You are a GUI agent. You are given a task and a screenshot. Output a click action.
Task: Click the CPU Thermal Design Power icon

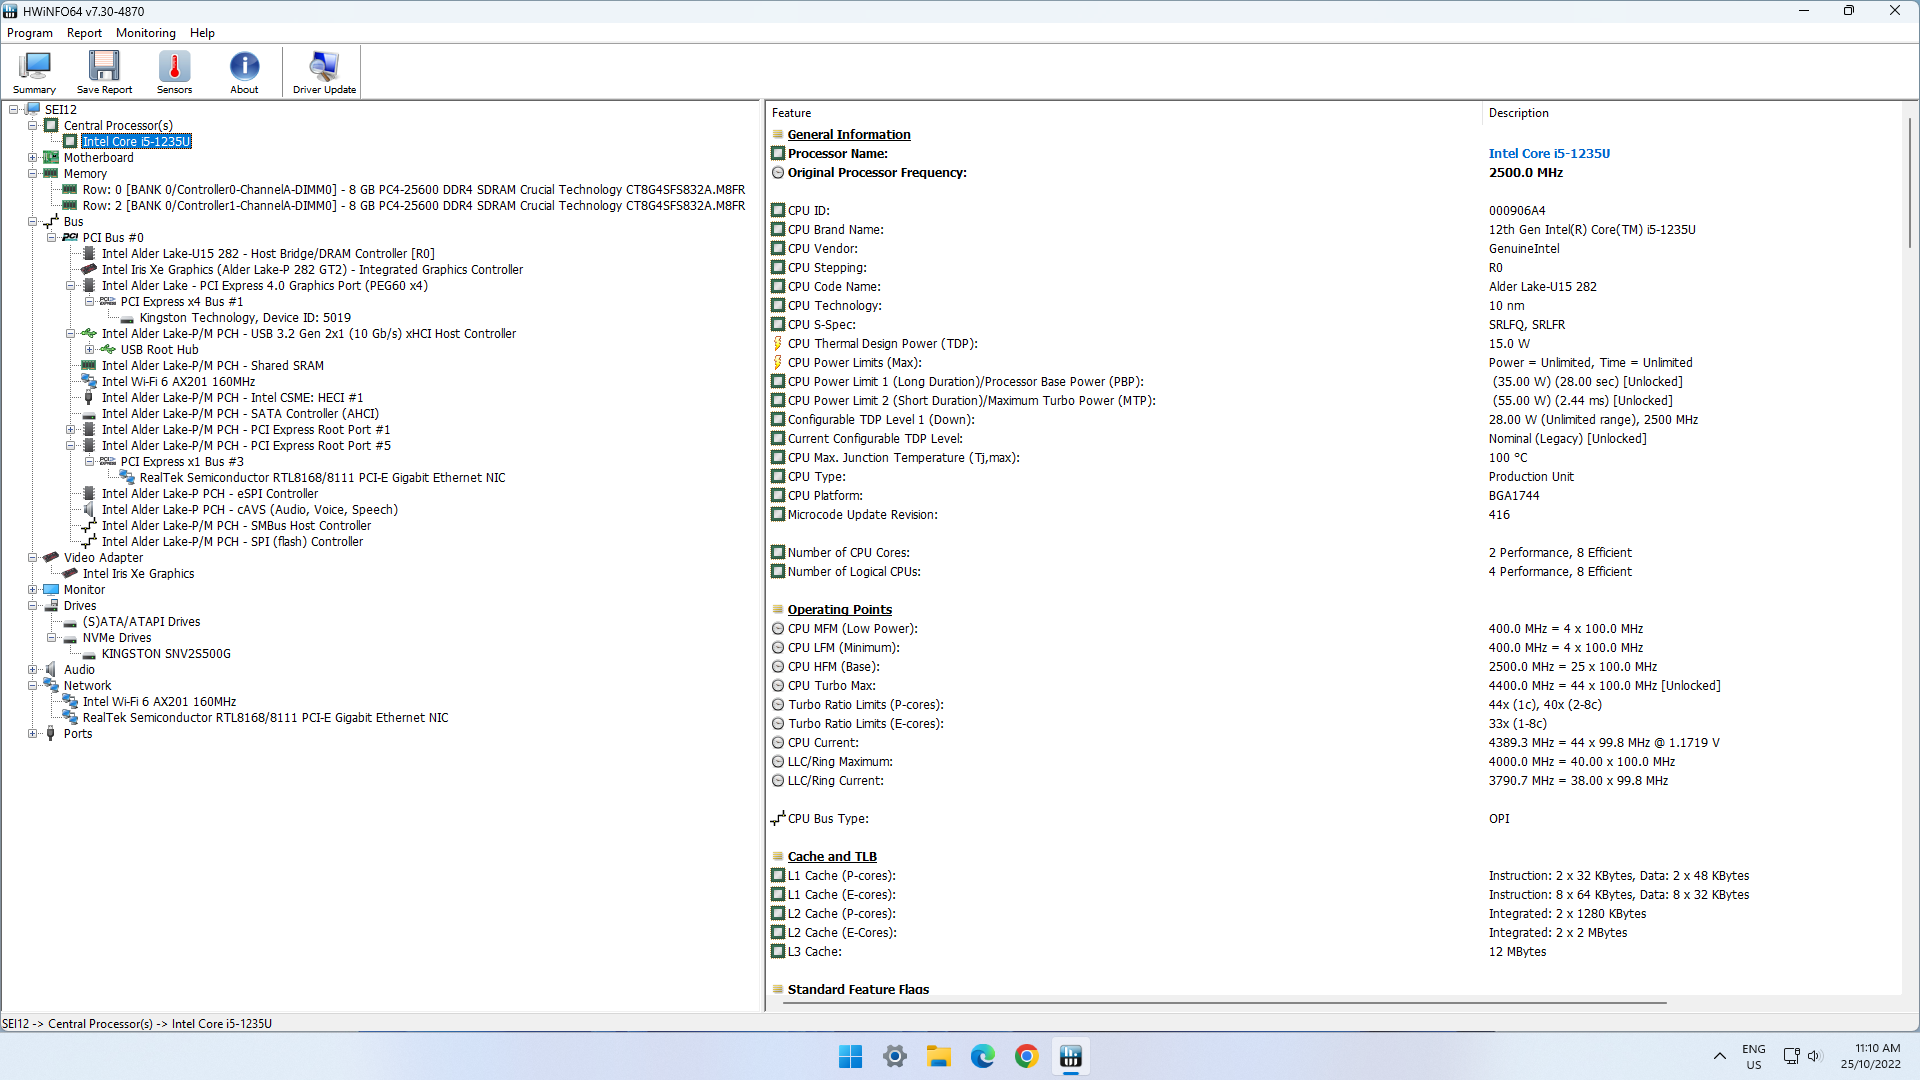point(777,344)
